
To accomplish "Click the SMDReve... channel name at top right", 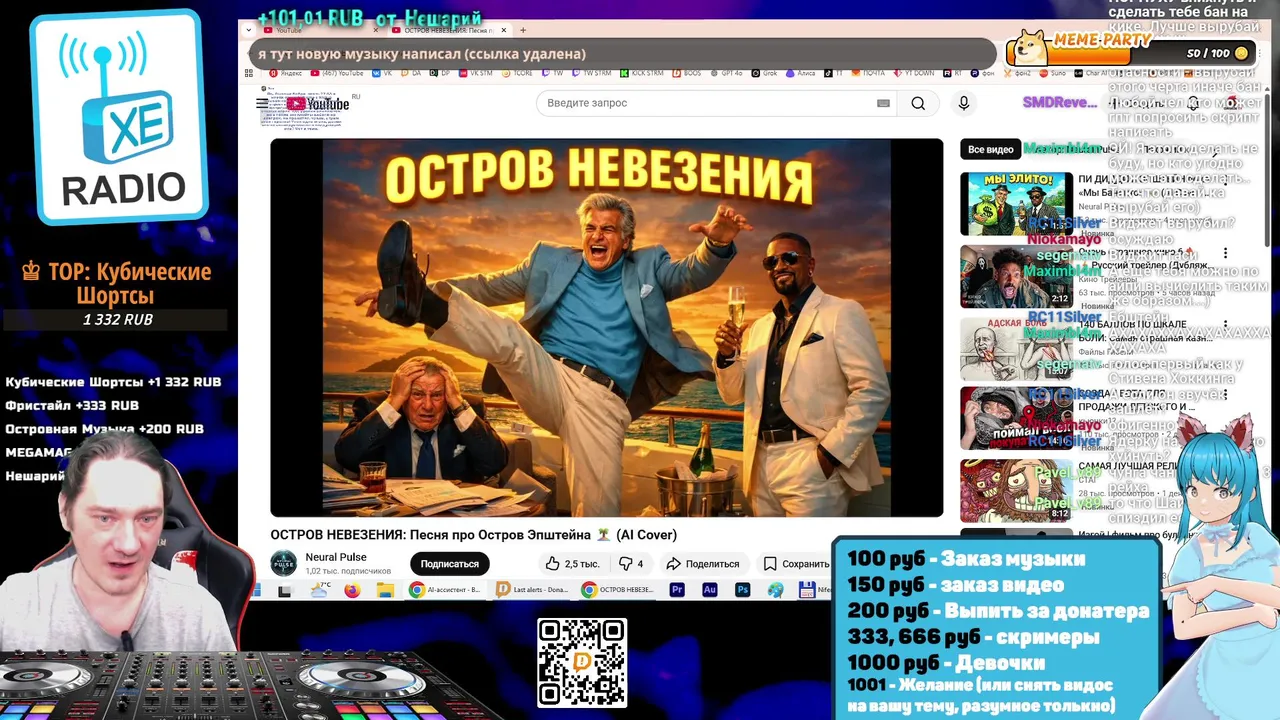I will pyautogui.click(x=1059, y=103).
